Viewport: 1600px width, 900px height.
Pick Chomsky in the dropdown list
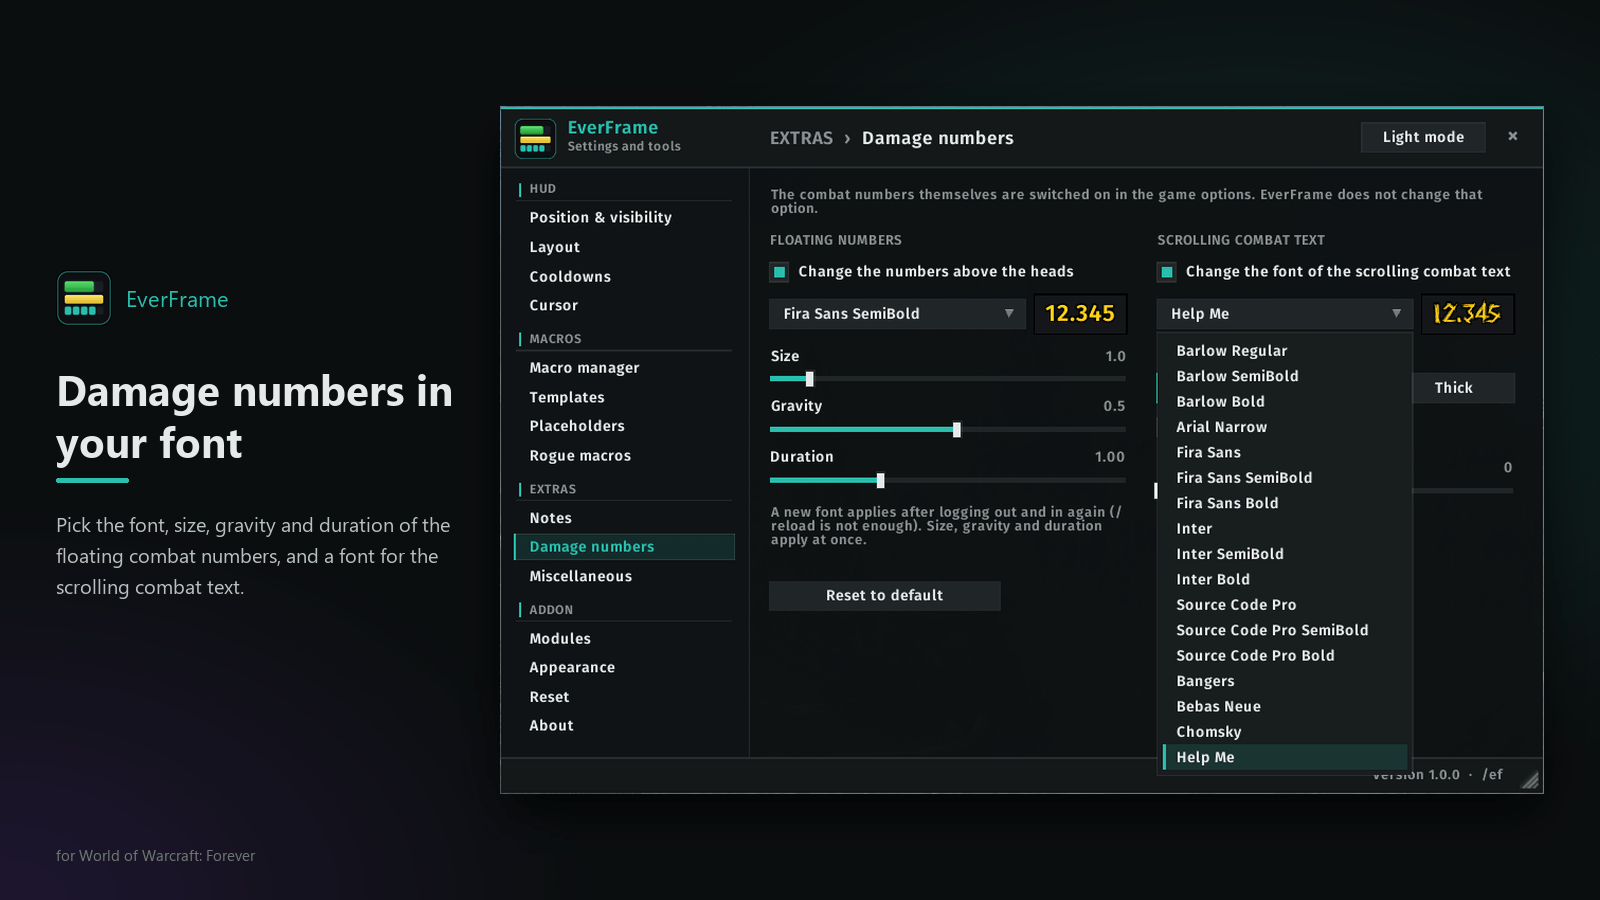coord(1284,732)
